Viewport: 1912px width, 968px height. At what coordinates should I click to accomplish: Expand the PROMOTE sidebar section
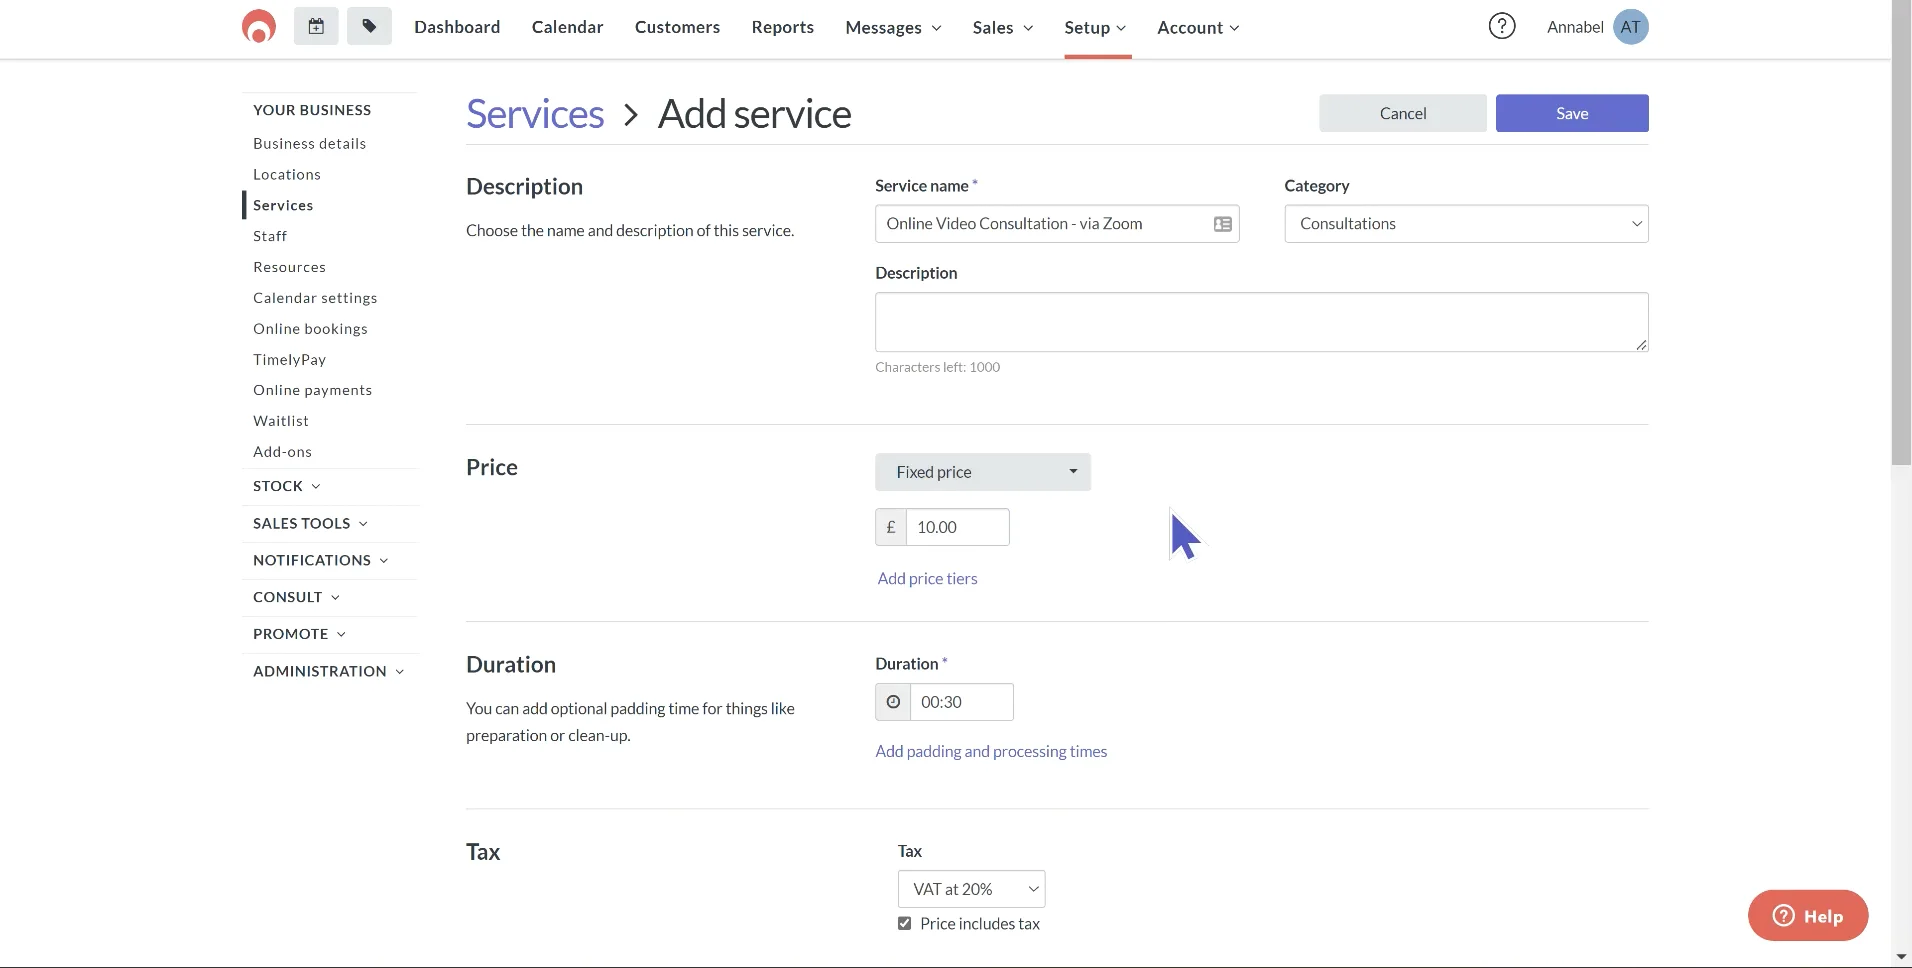tap(299, 634)
